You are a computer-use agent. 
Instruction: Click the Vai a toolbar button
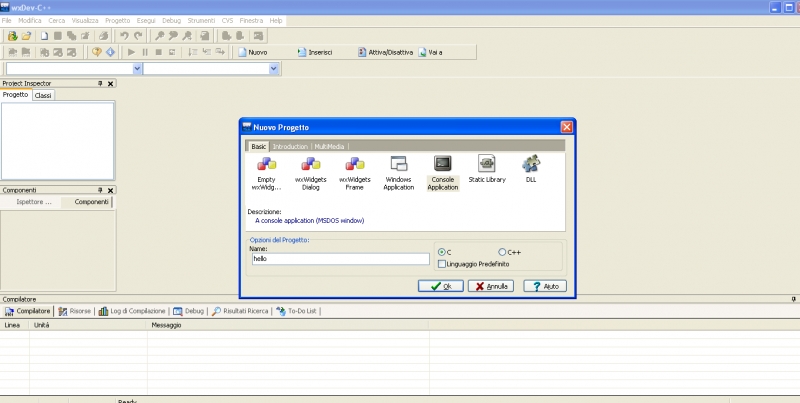tap(430, 52)
